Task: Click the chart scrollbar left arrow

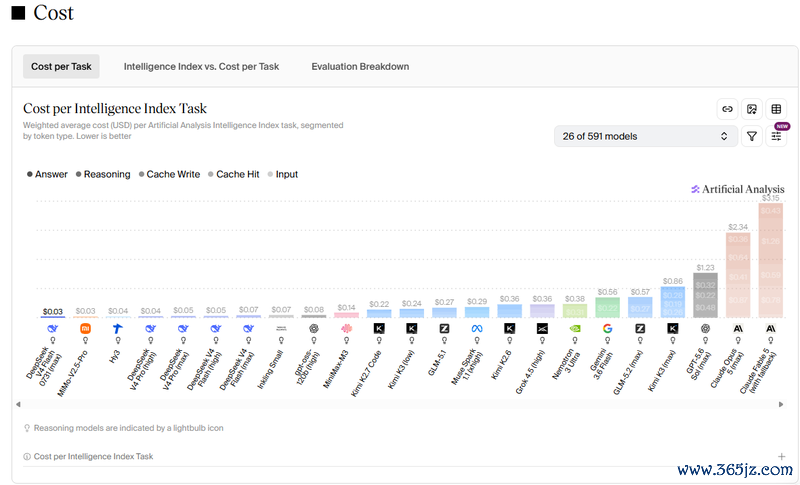Action: [x=18, y=404]
